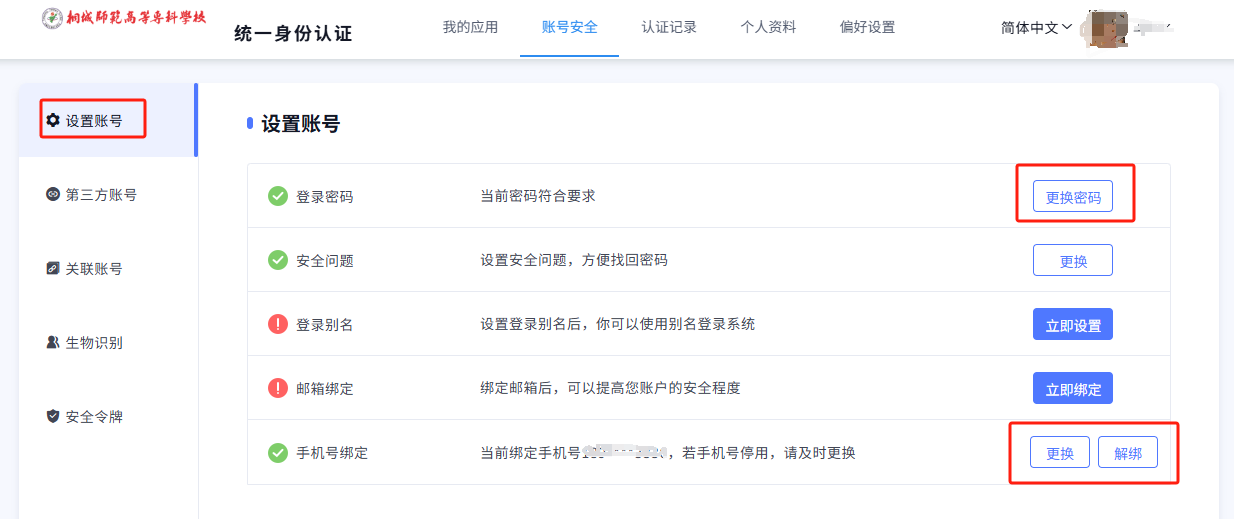Click red warning icon next to 邮箱绑定
The image size is (1234, 519).
click(x=278, y=388)
